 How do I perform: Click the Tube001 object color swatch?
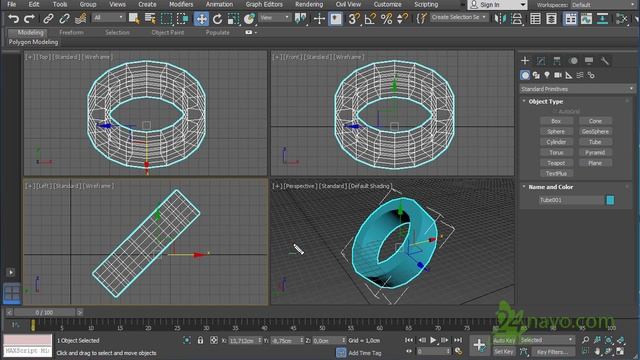[x=610, y=200]
